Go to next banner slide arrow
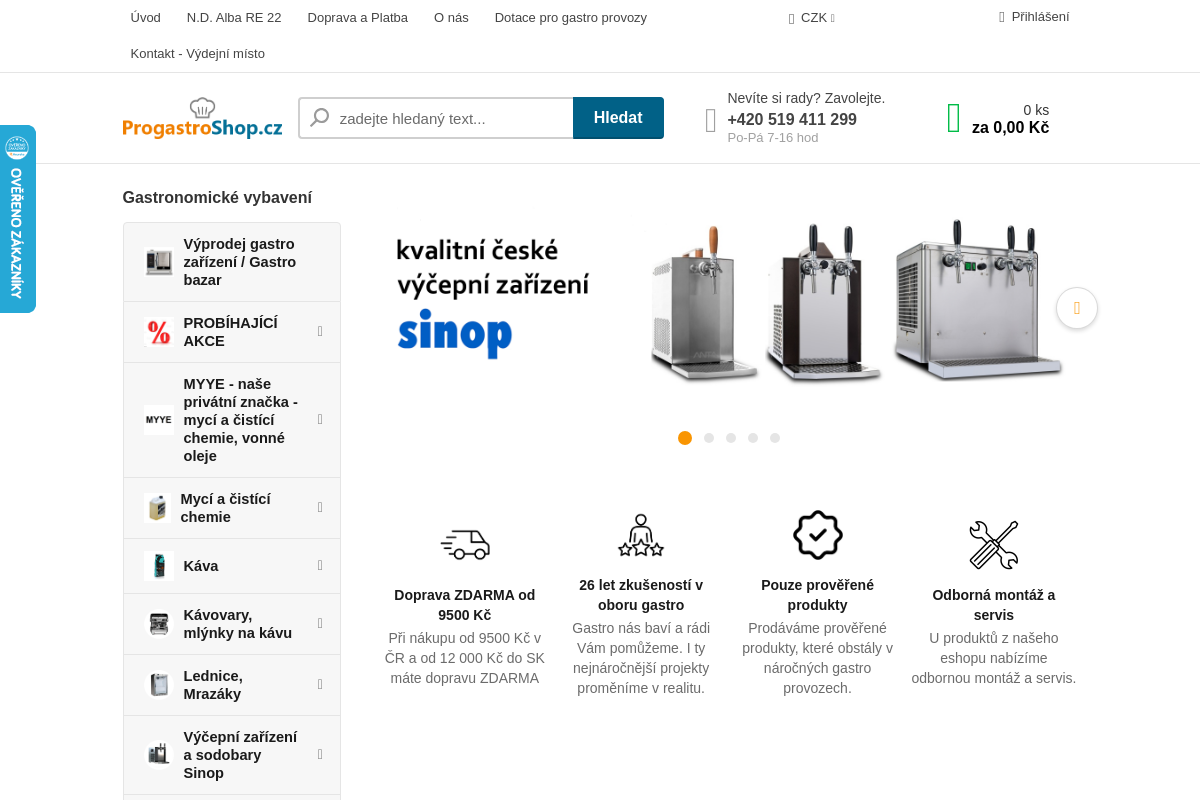 coord(1077,308)
